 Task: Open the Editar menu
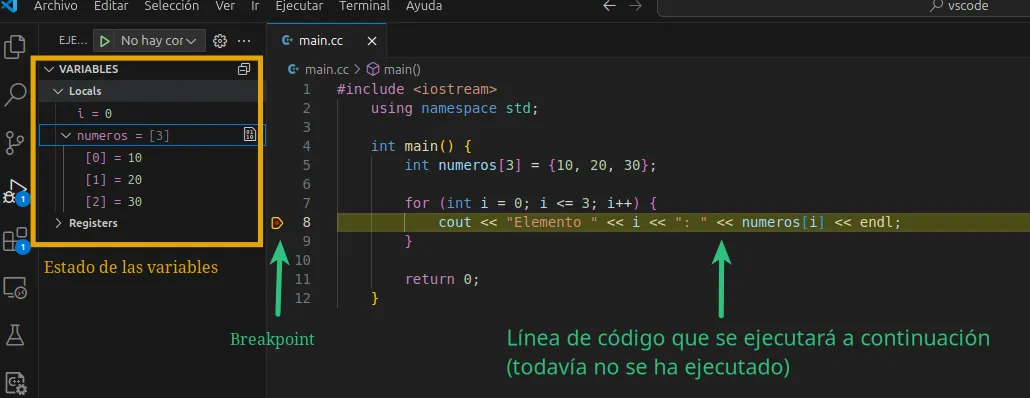point(111,6)
